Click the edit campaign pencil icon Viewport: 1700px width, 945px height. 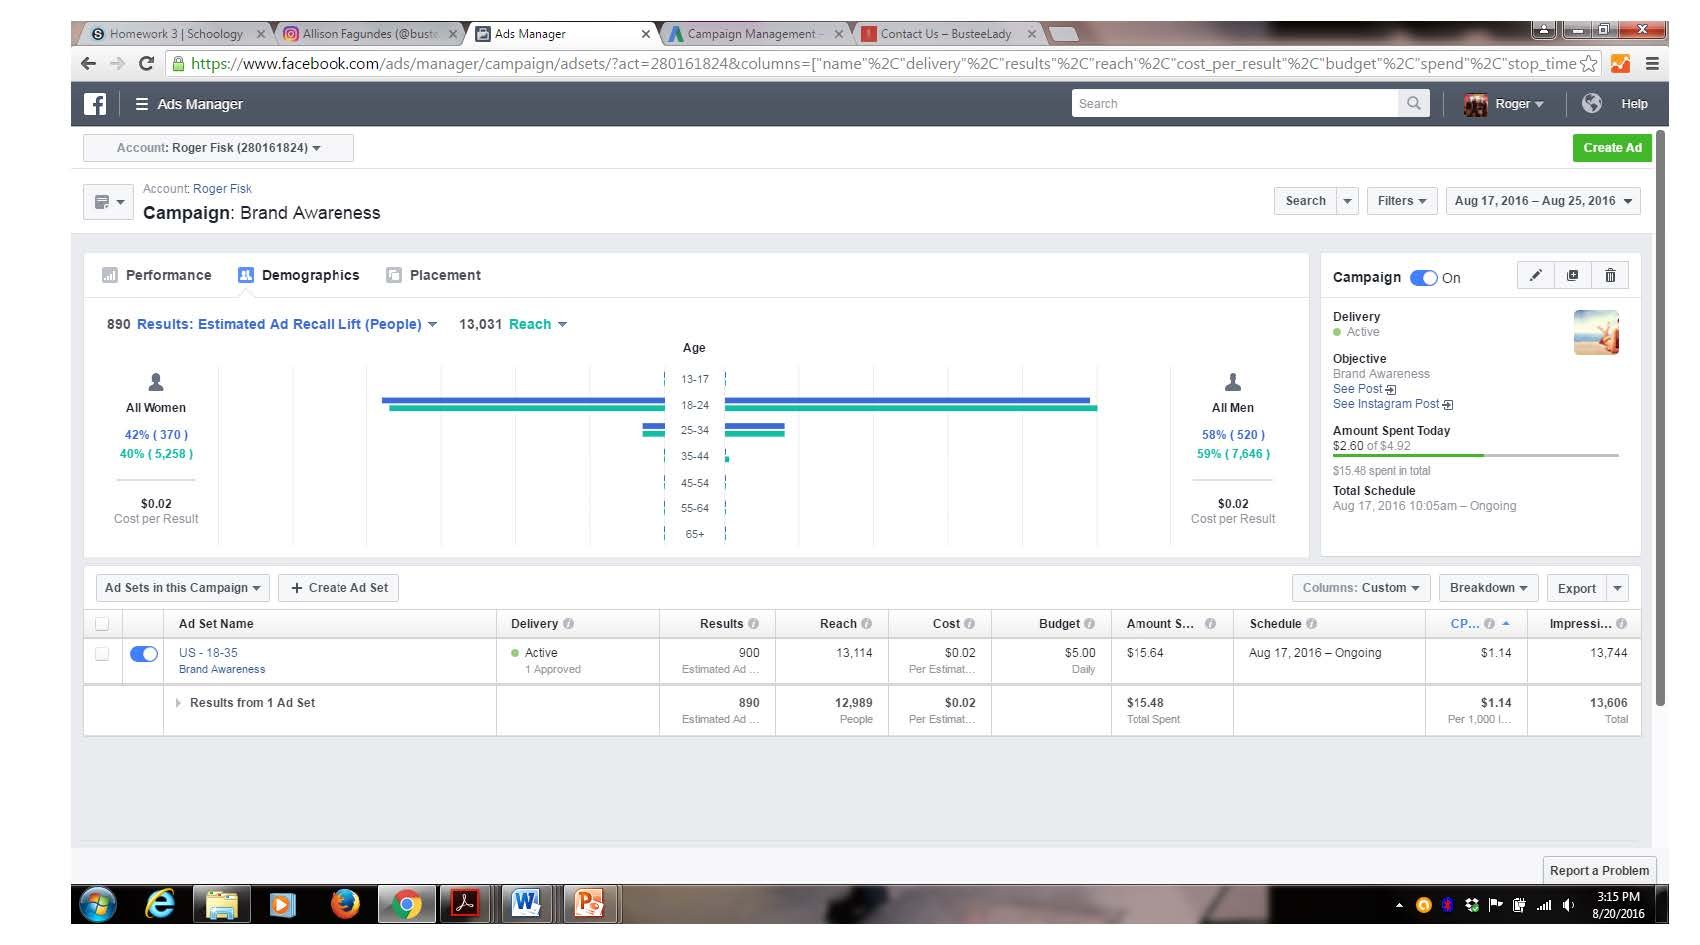(x=1536, y=275)
